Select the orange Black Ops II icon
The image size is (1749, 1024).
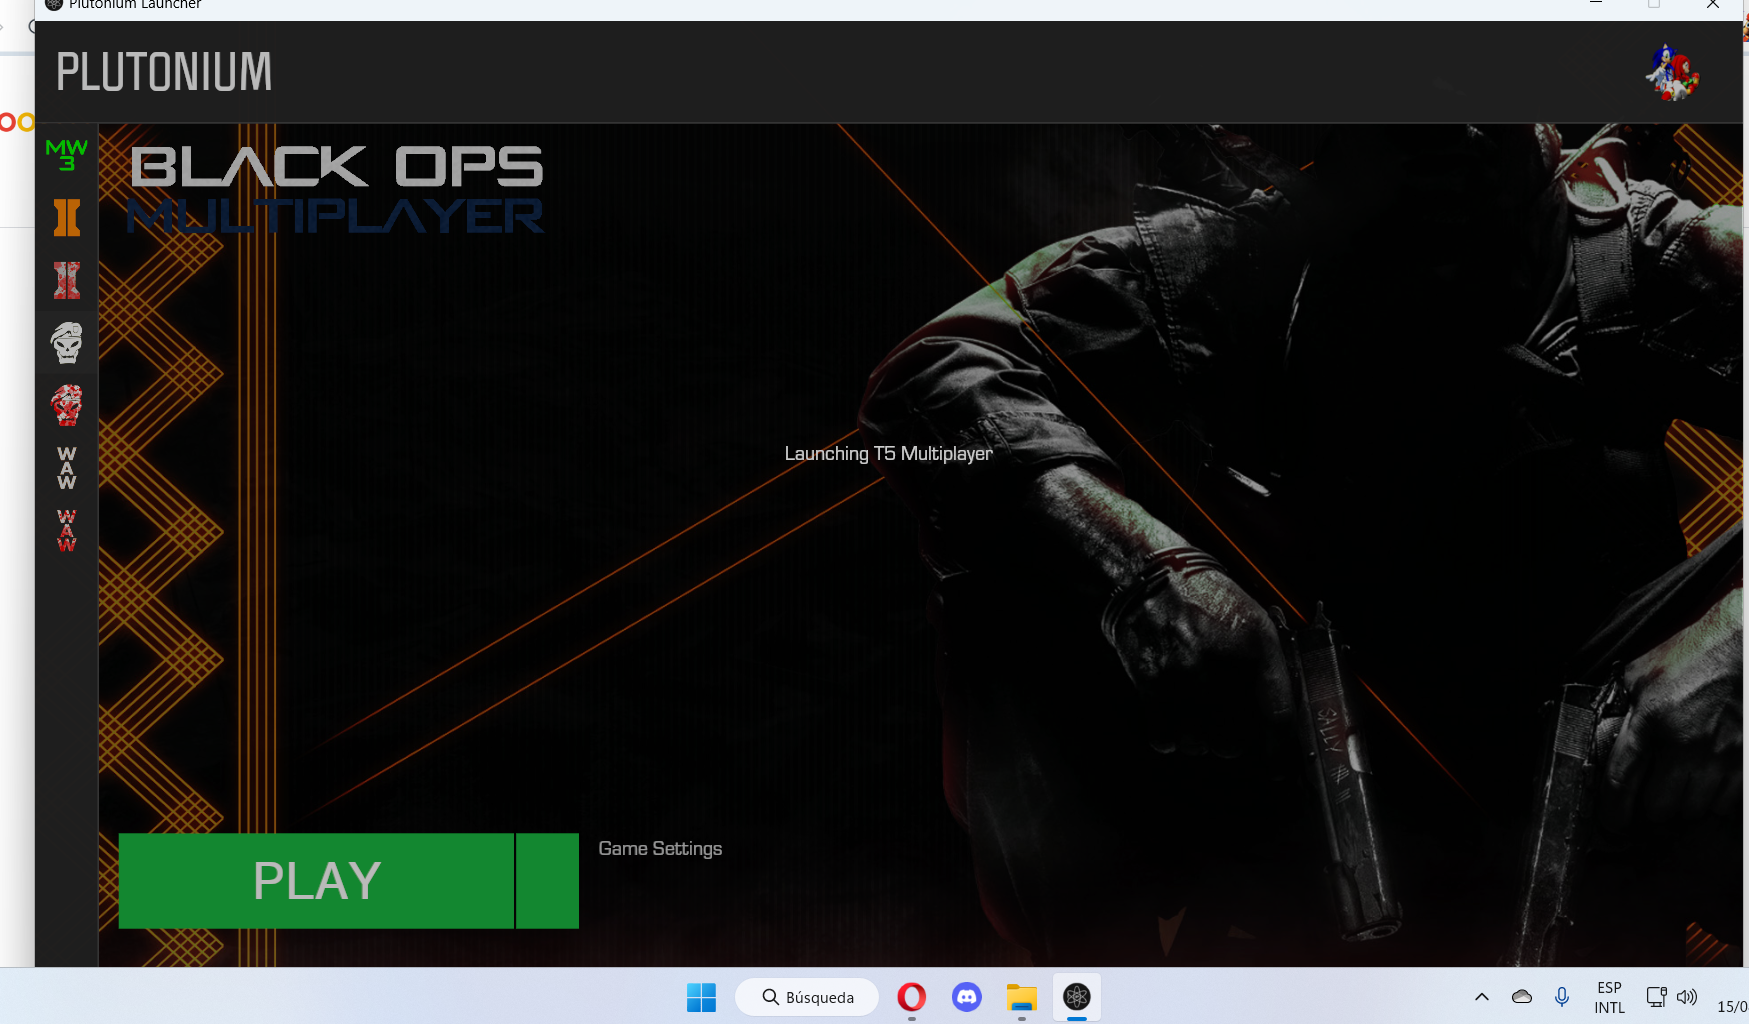click(67, 217)
